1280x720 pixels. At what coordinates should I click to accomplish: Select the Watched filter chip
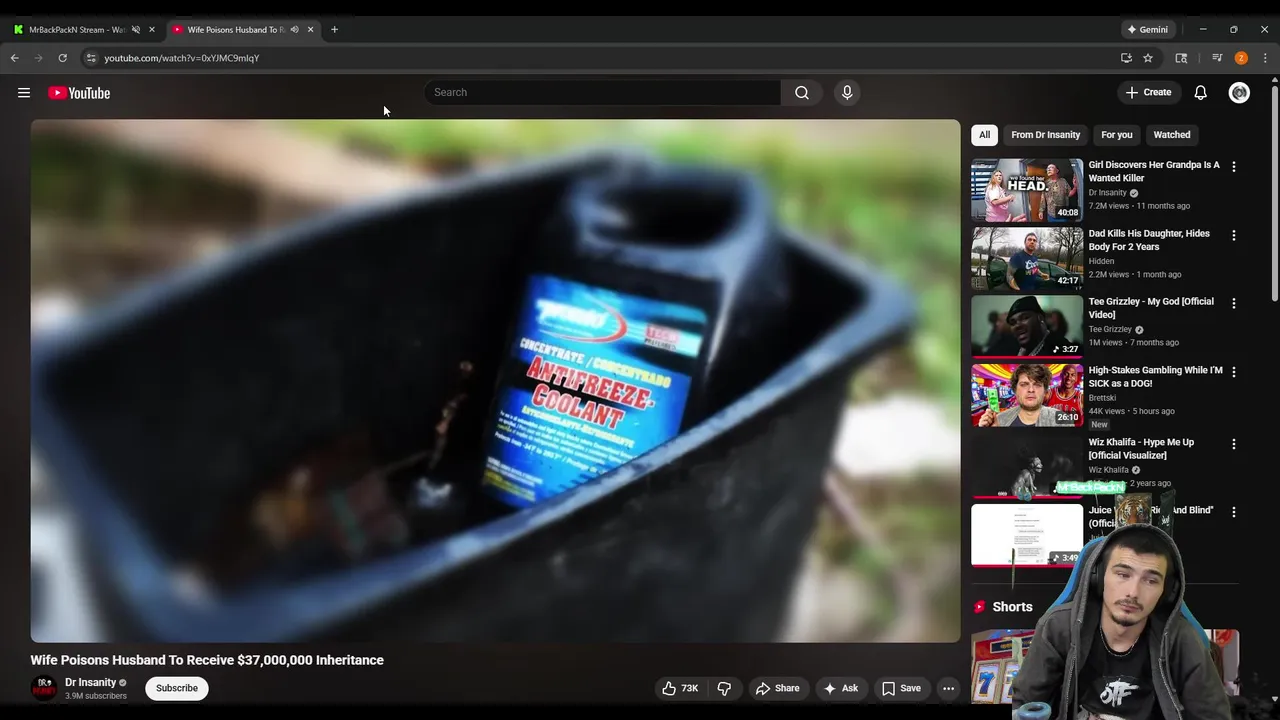(x=1172, y=134)
